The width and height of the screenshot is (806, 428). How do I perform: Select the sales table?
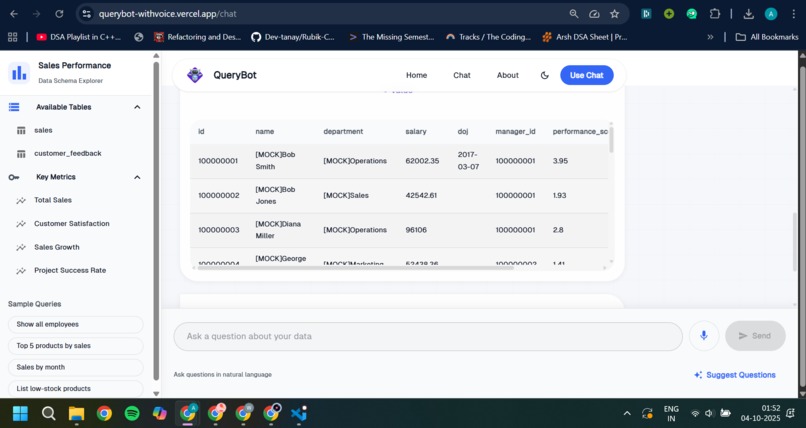[x=43, y=131]
